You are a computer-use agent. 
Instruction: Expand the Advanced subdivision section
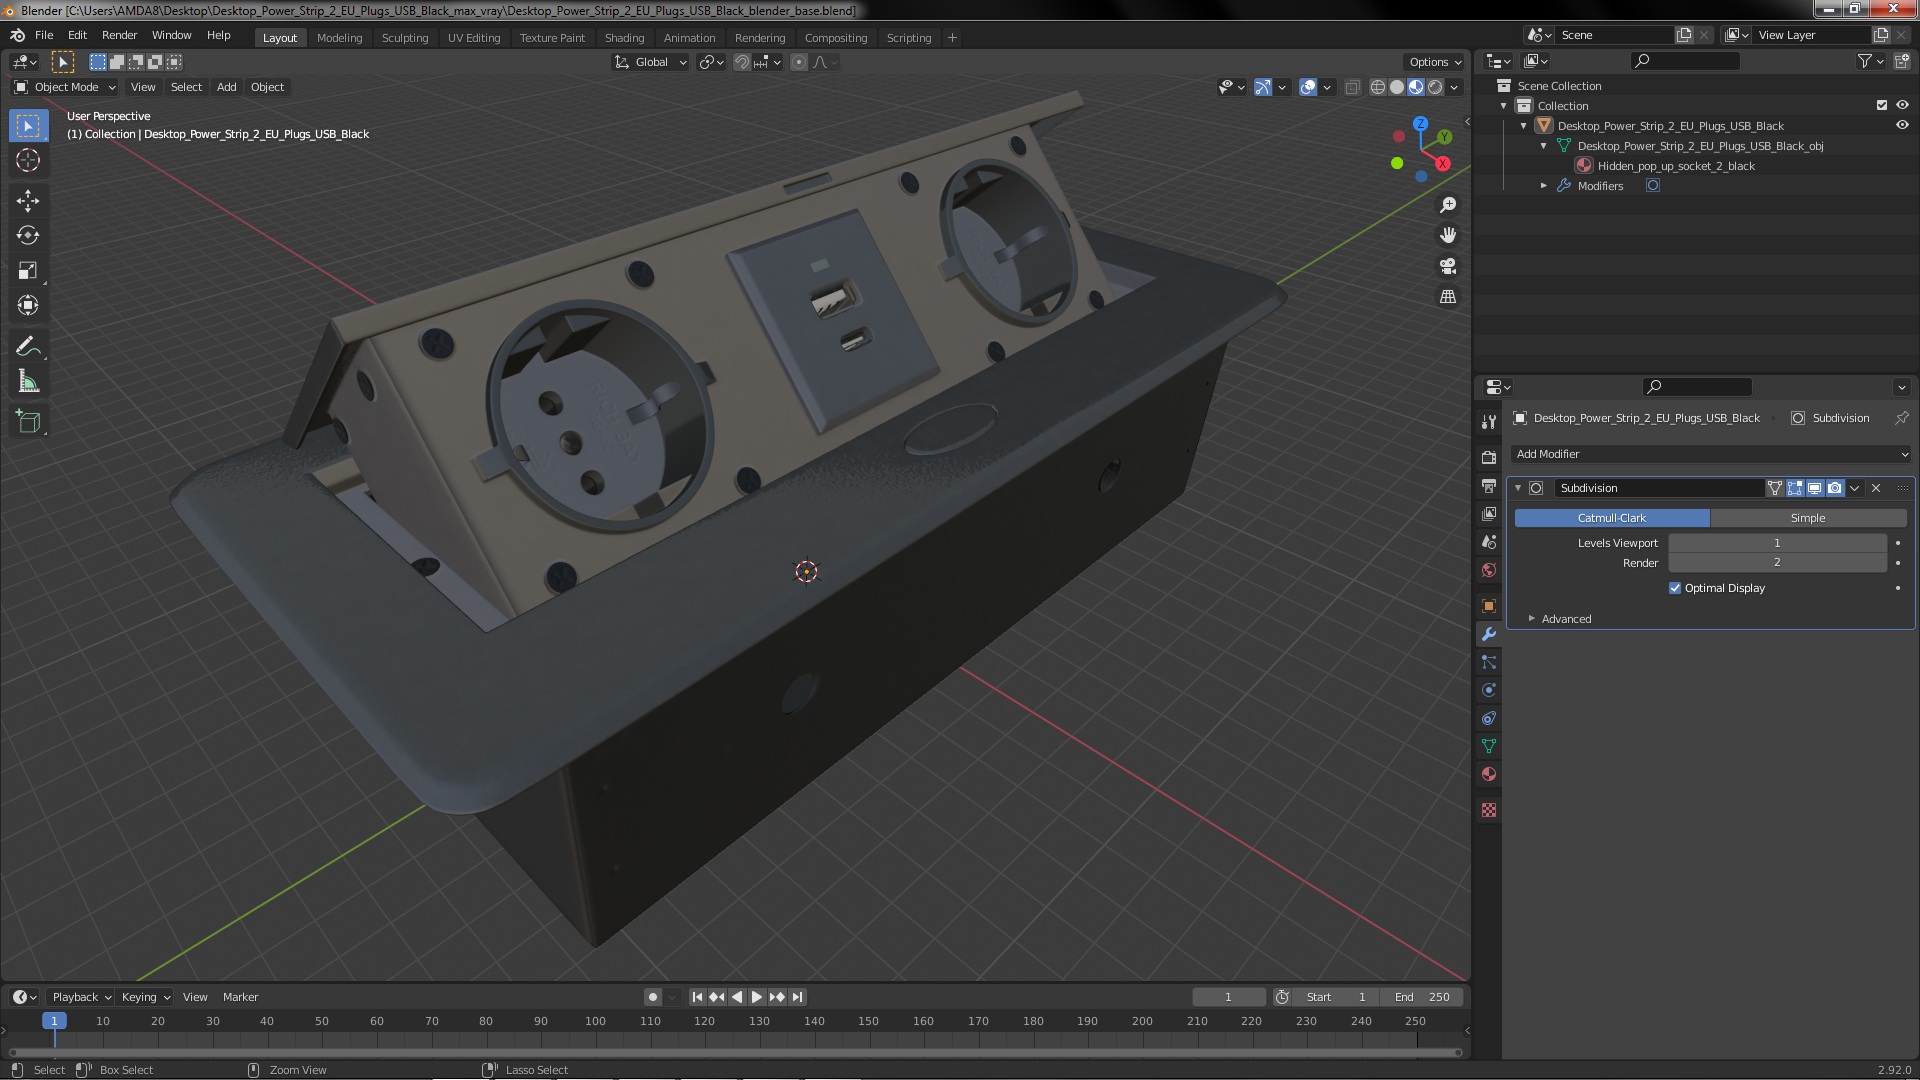(1566, 619)
